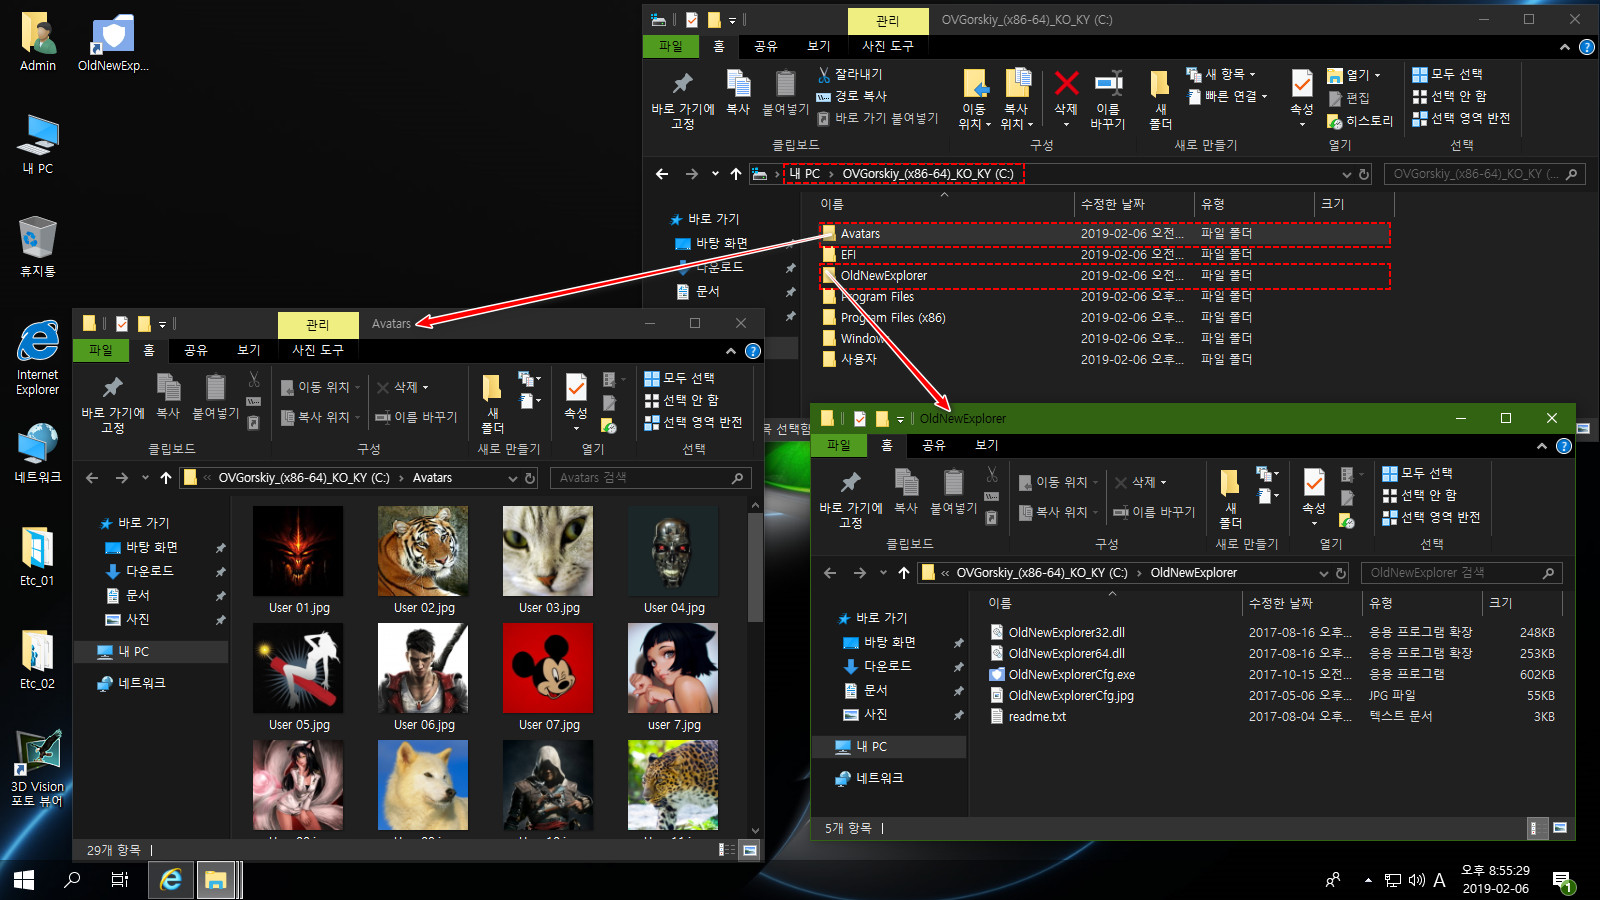Click the Type (유형) column header in the top Explorer window
Viewport: 1600px width, 900px height.
[1254, 204]
